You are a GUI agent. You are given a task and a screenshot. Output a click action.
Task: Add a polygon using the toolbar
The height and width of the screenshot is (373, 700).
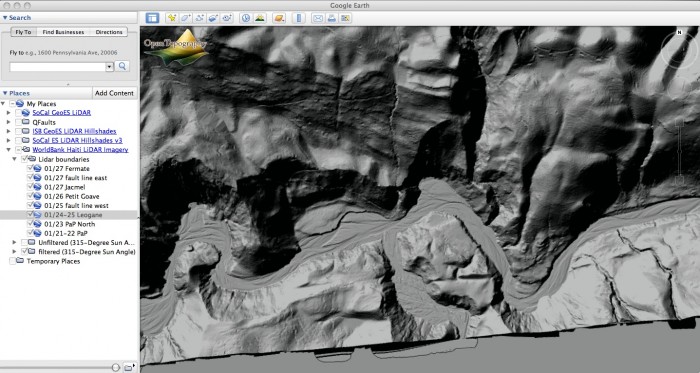pos(185,18)
